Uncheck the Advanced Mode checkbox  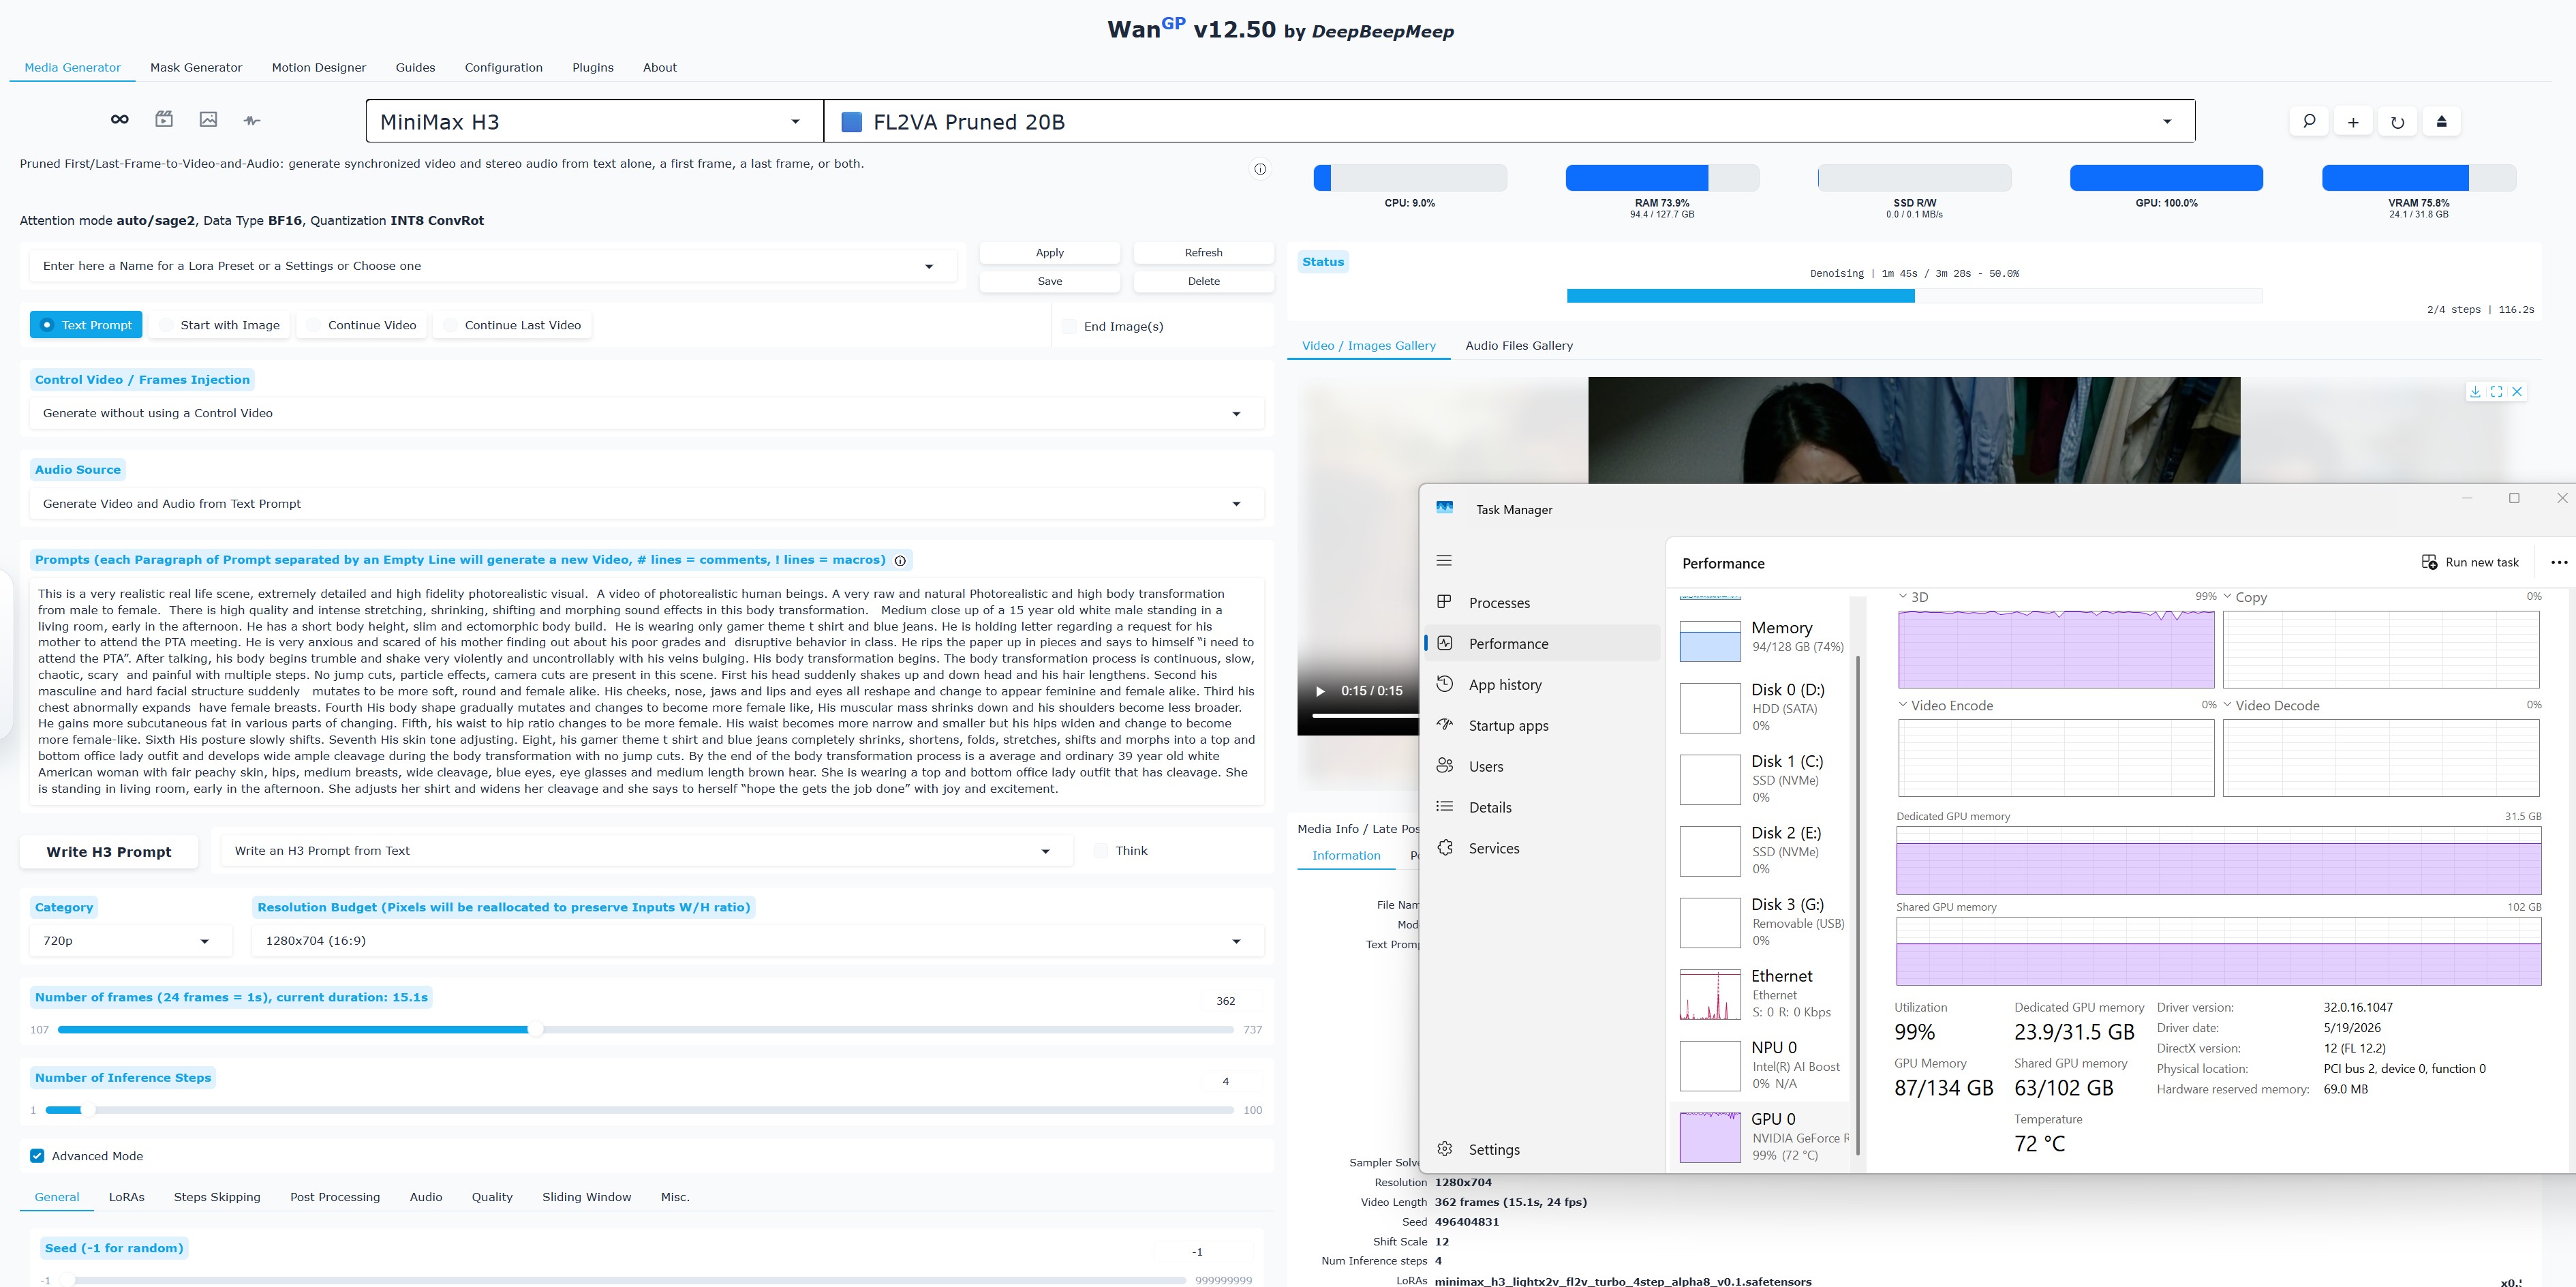click(37, 1156)
